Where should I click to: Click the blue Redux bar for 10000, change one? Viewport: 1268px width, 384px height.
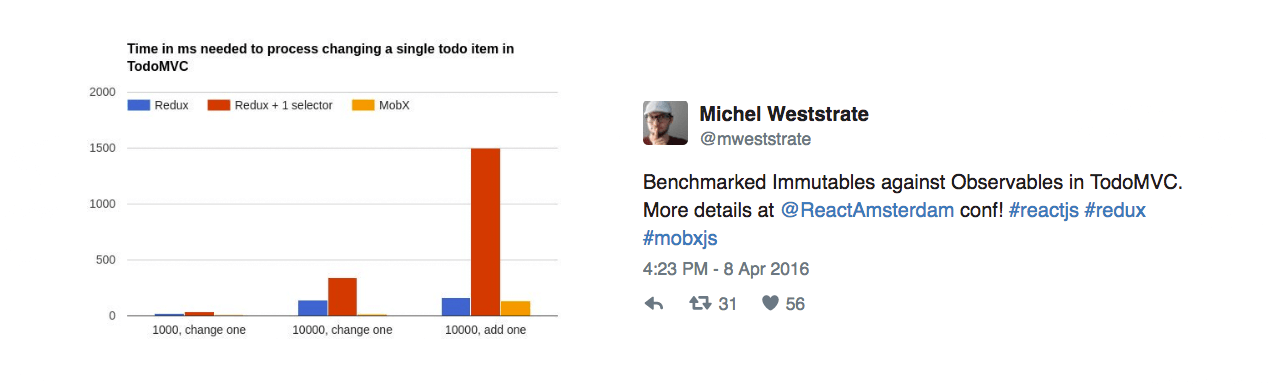point(313,308)
